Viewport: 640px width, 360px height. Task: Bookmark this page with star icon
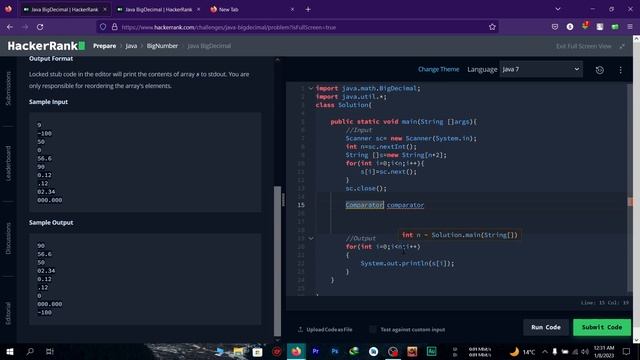point(492,27)
